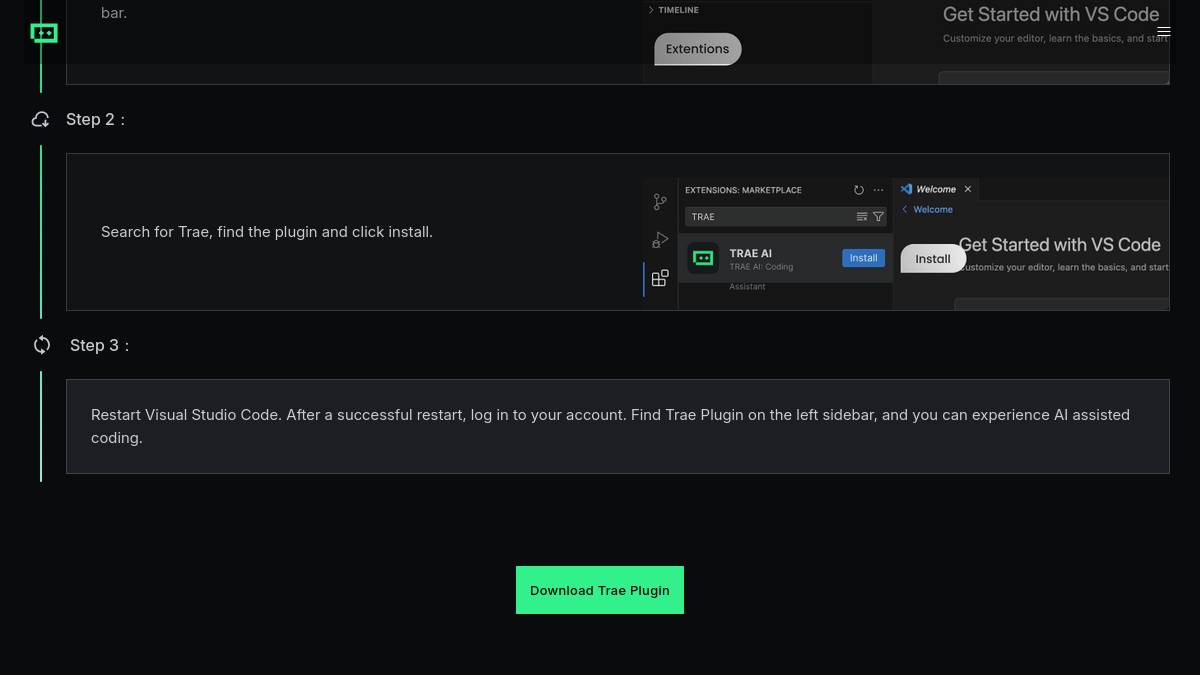Follow the blue Welcome breadcrumb link
This screenshot has height=675, width=1200.
[933, 210]
